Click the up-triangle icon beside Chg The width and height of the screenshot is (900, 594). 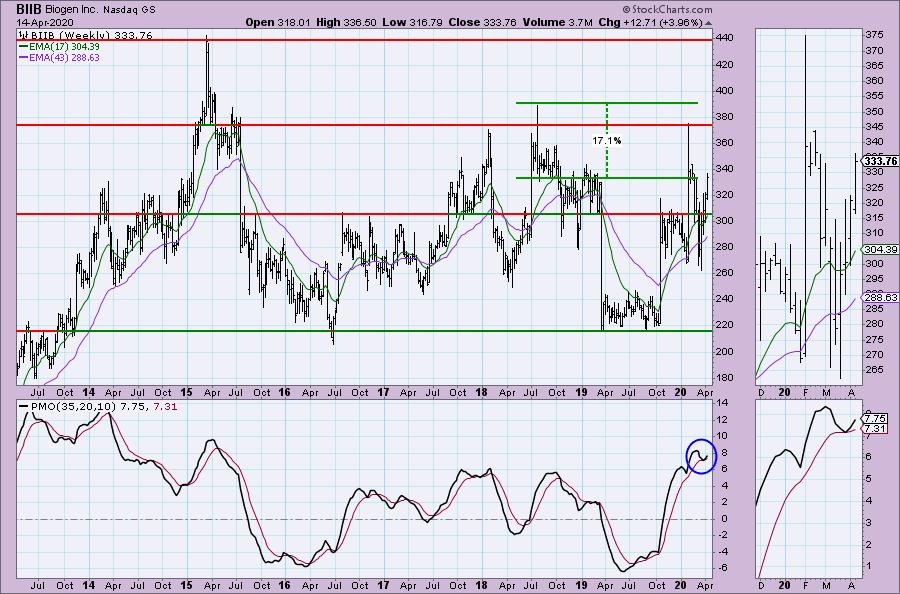tap(708, 24)
